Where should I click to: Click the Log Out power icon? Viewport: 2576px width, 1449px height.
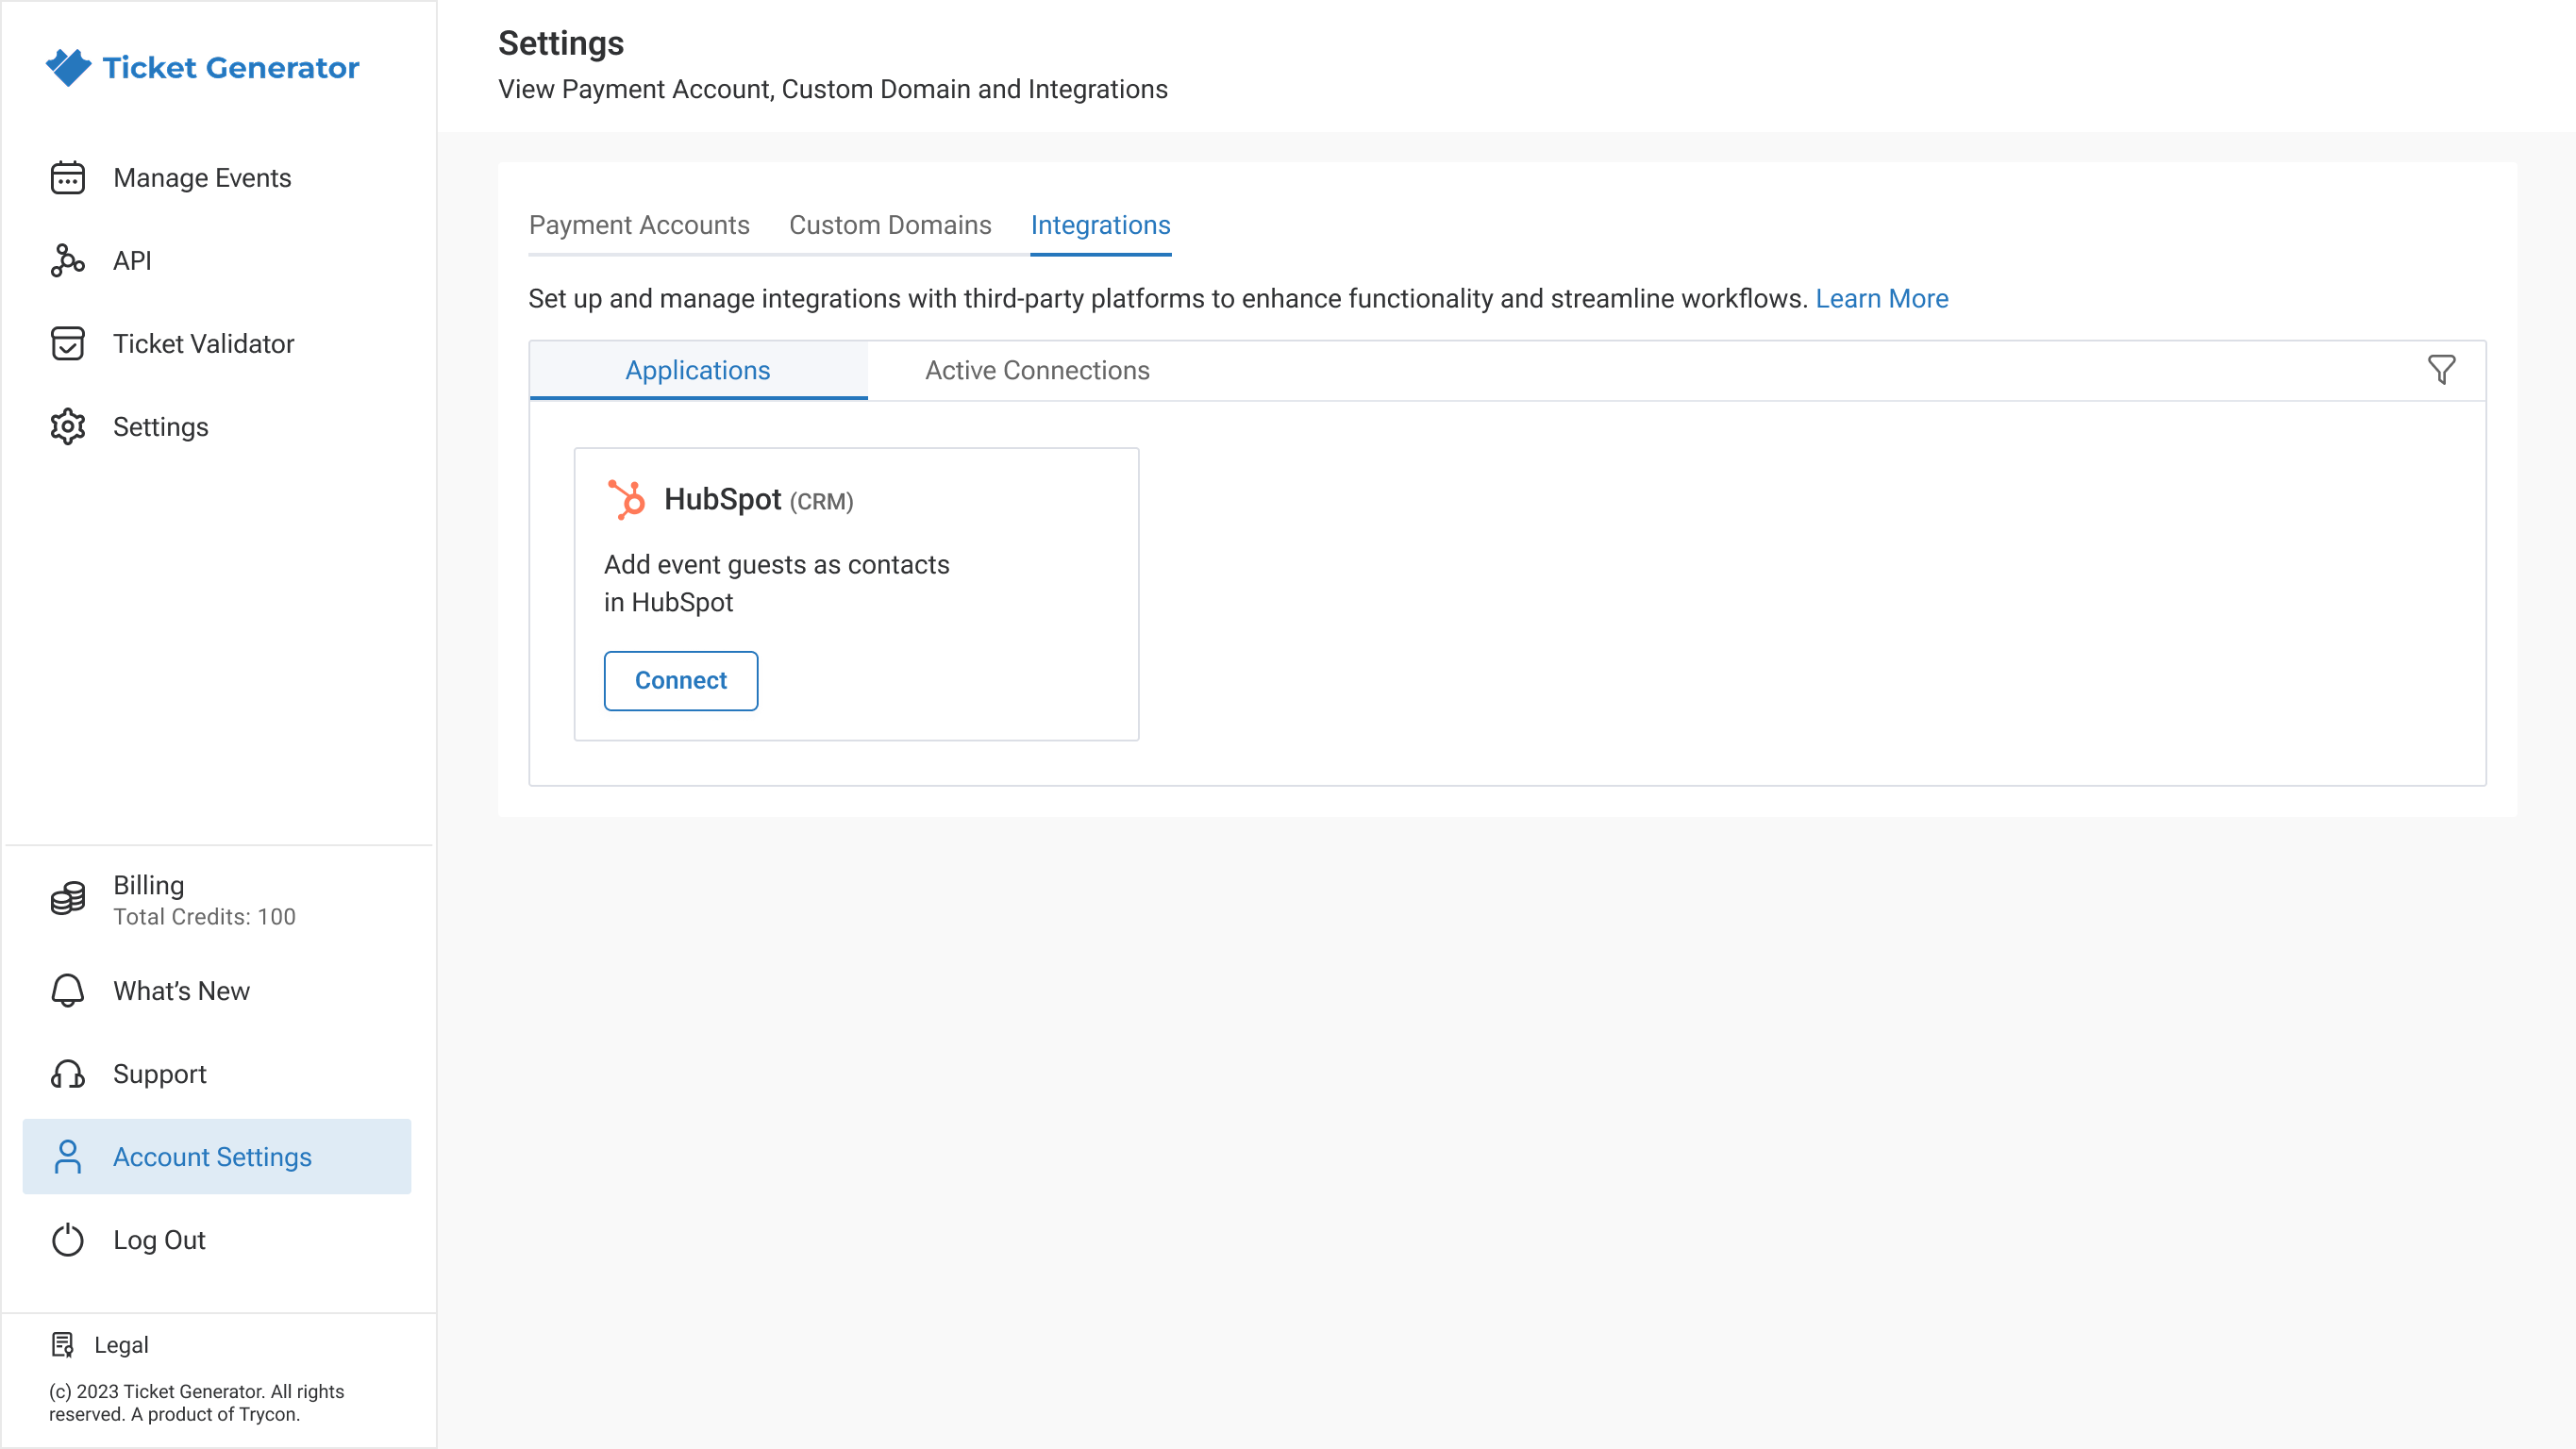[x=66, y=1240]
